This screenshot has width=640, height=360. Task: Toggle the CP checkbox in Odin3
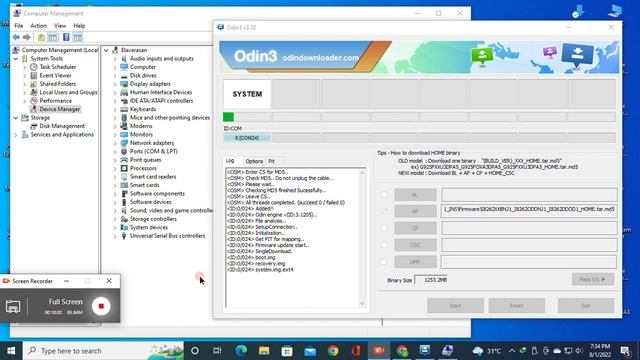pos(384,228)
